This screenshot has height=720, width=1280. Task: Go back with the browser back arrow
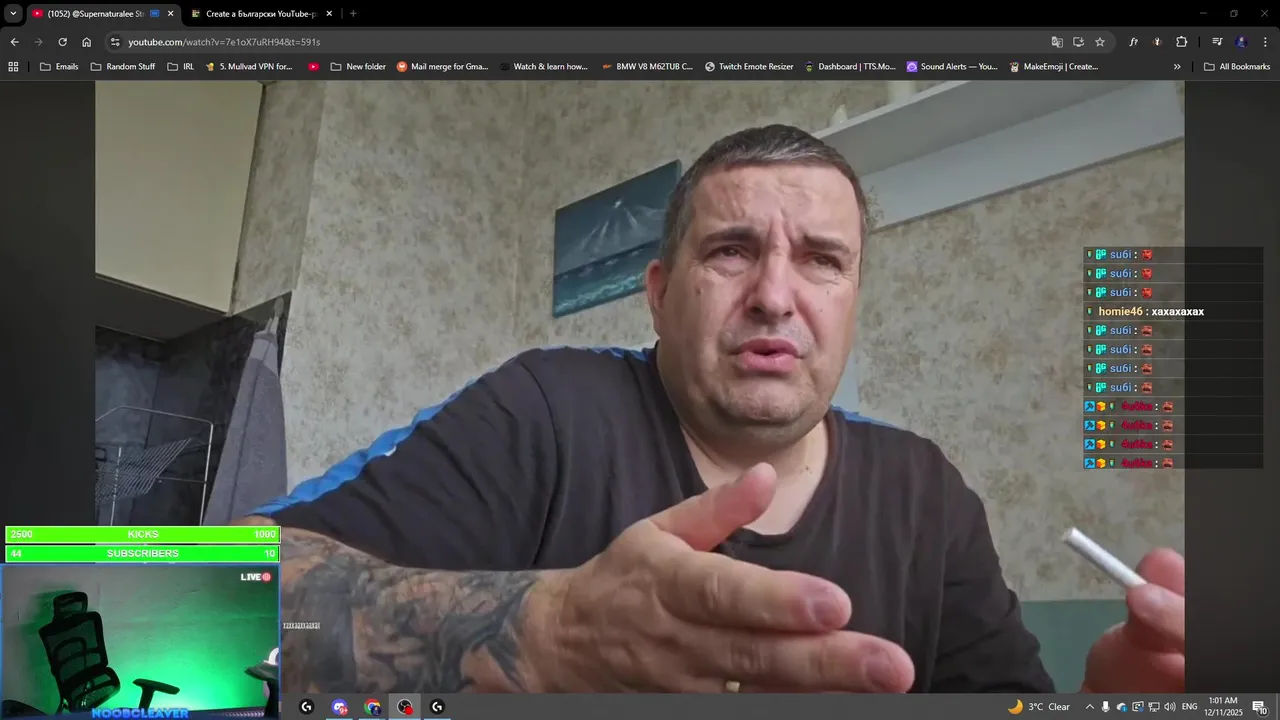point(14,42)
